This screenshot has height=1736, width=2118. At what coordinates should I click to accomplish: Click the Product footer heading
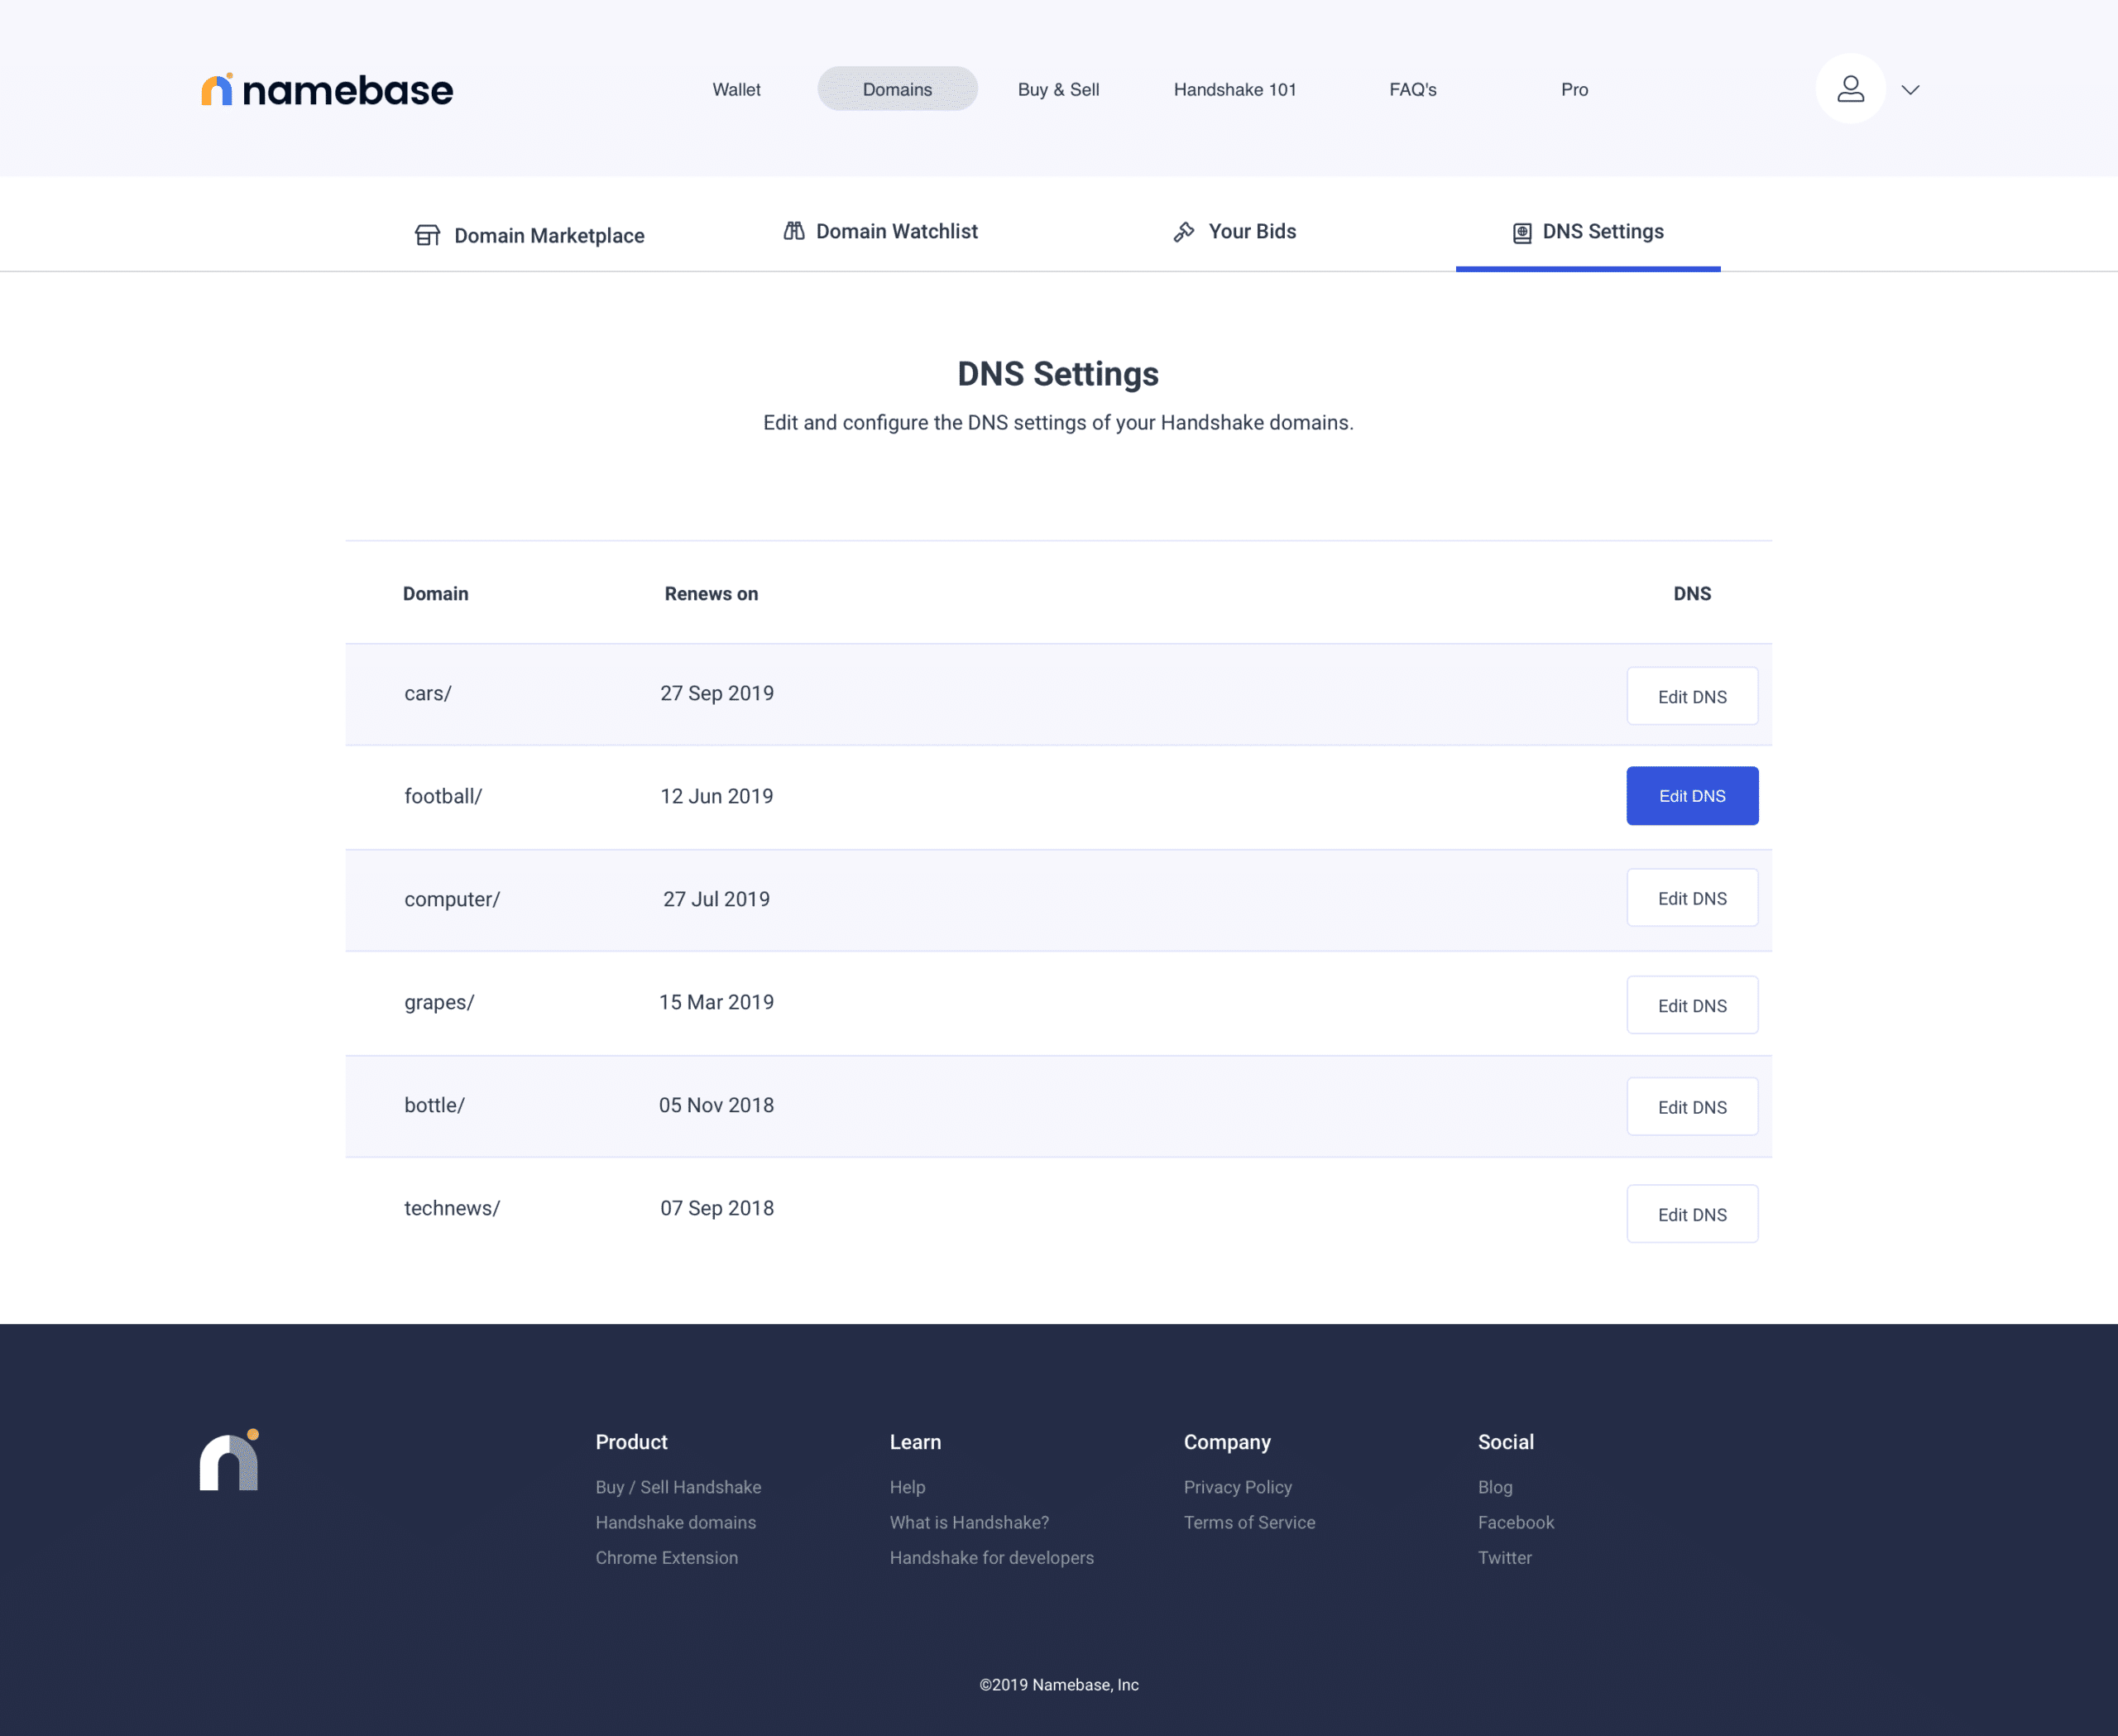pyautogui.click(x=631, y=1442)
